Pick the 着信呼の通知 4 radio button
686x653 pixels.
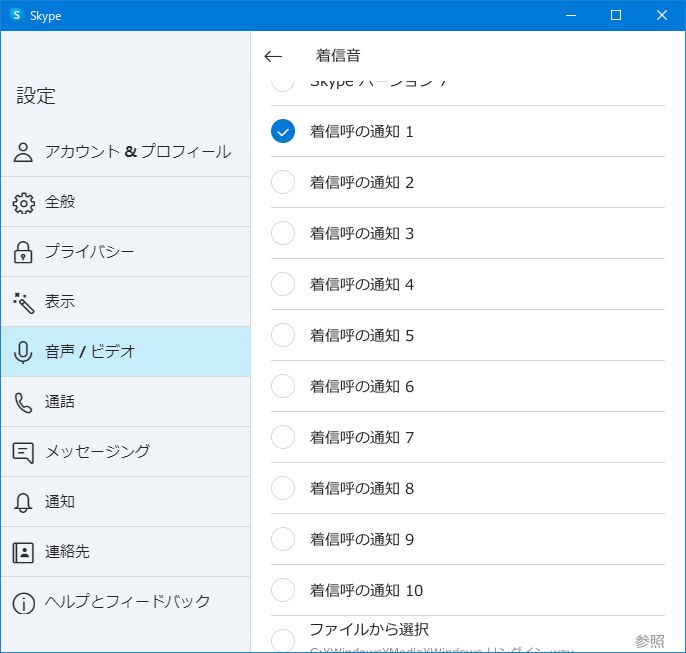283,284
